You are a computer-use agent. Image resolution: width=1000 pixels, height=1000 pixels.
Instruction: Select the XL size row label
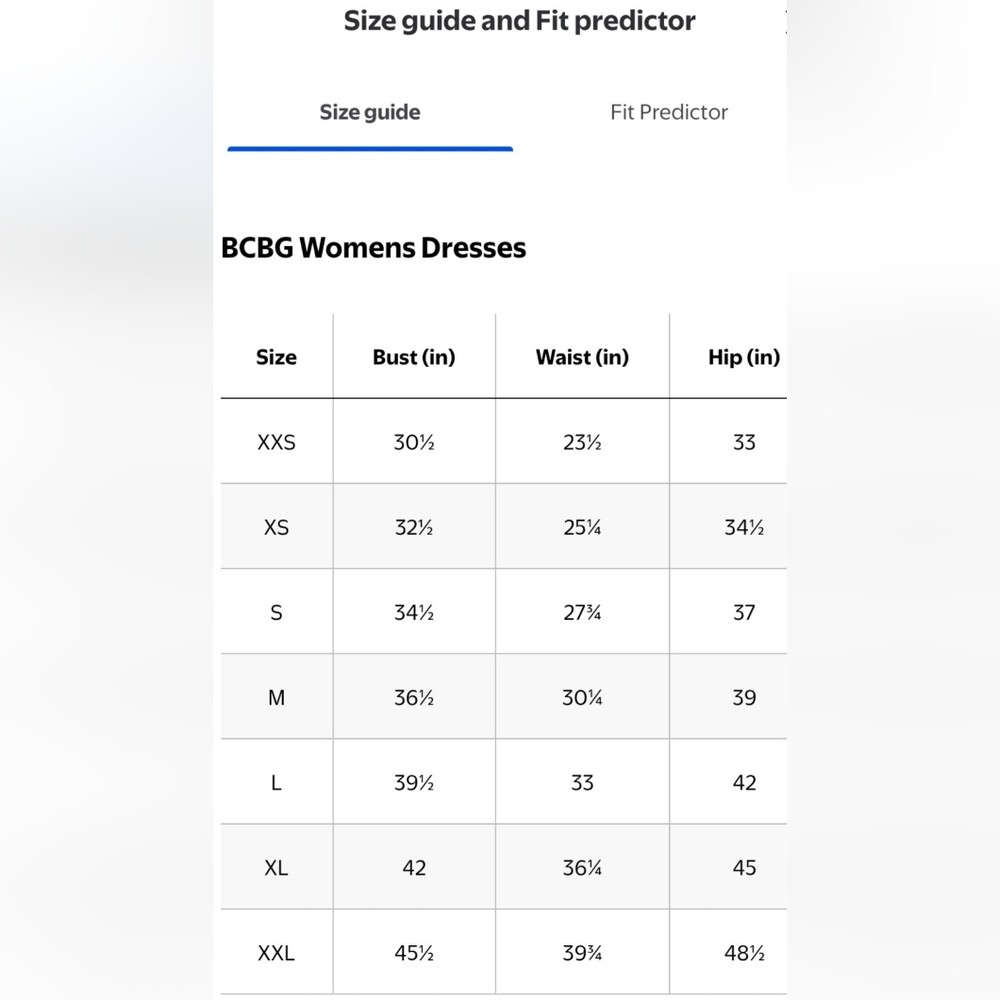pos(276,868)
